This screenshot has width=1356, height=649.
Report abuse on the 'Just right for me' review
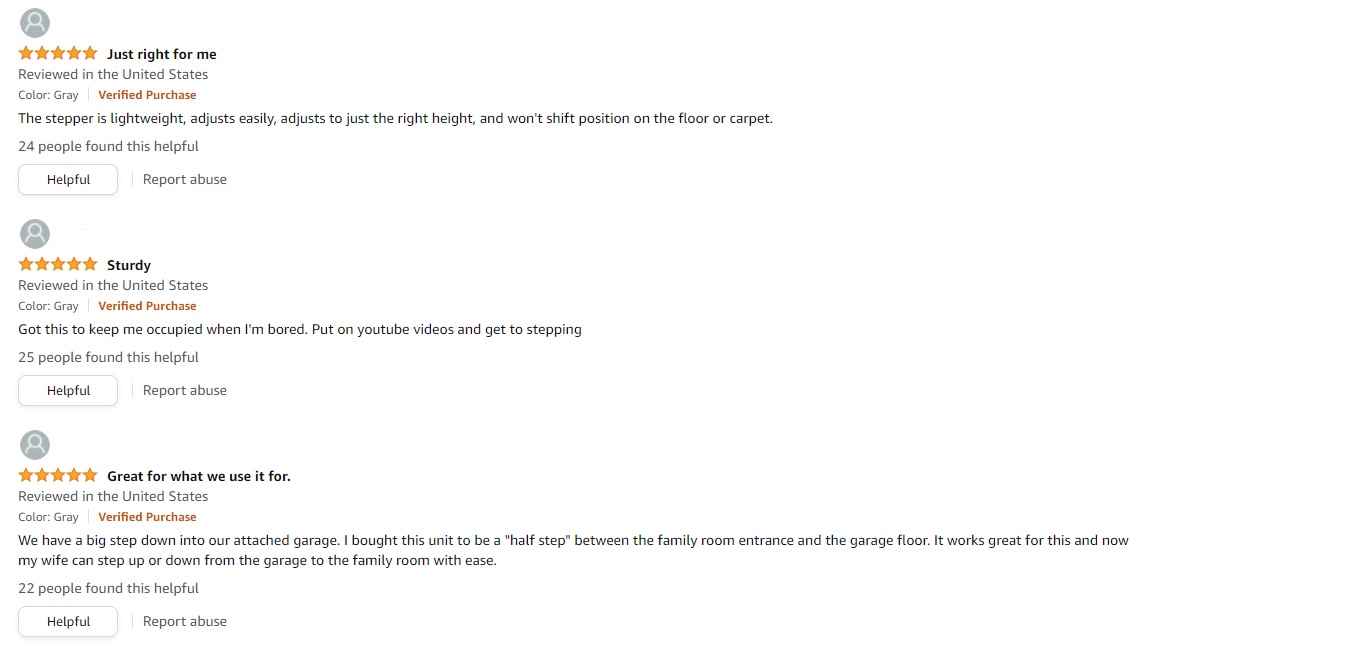185,180
